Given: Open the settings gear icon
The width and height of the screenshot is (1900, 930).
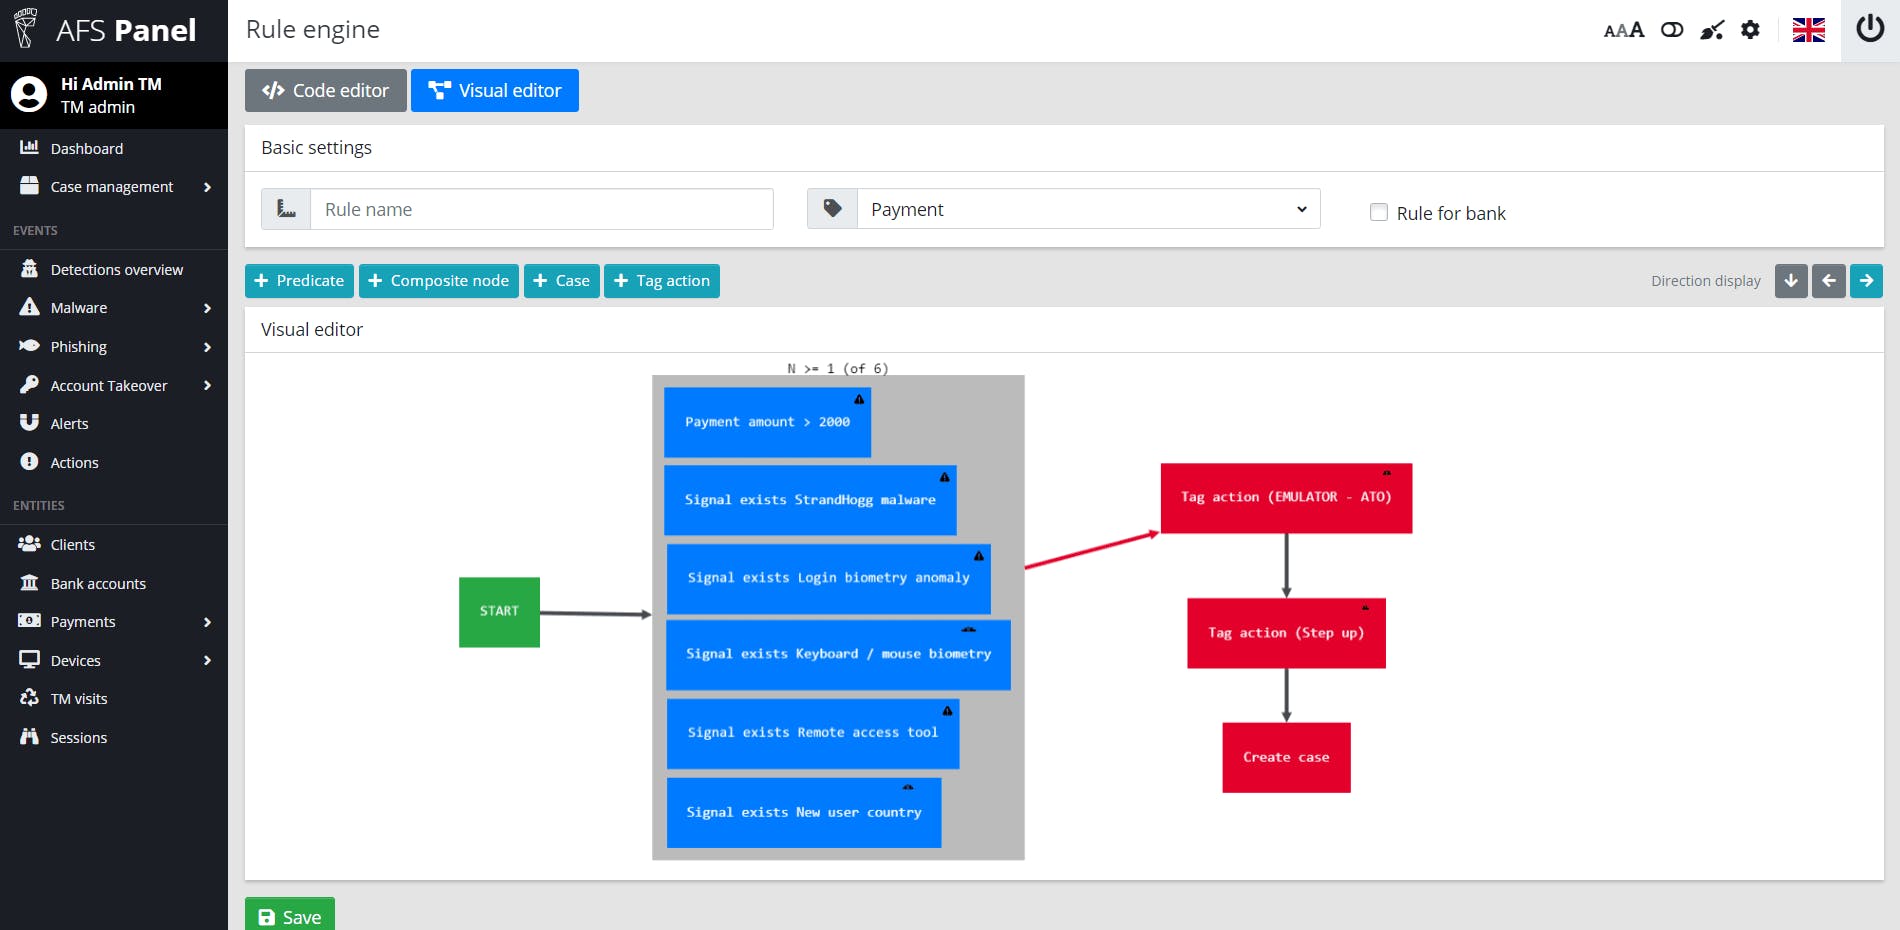Looking at the screenshot, I should pos(1750,30).
